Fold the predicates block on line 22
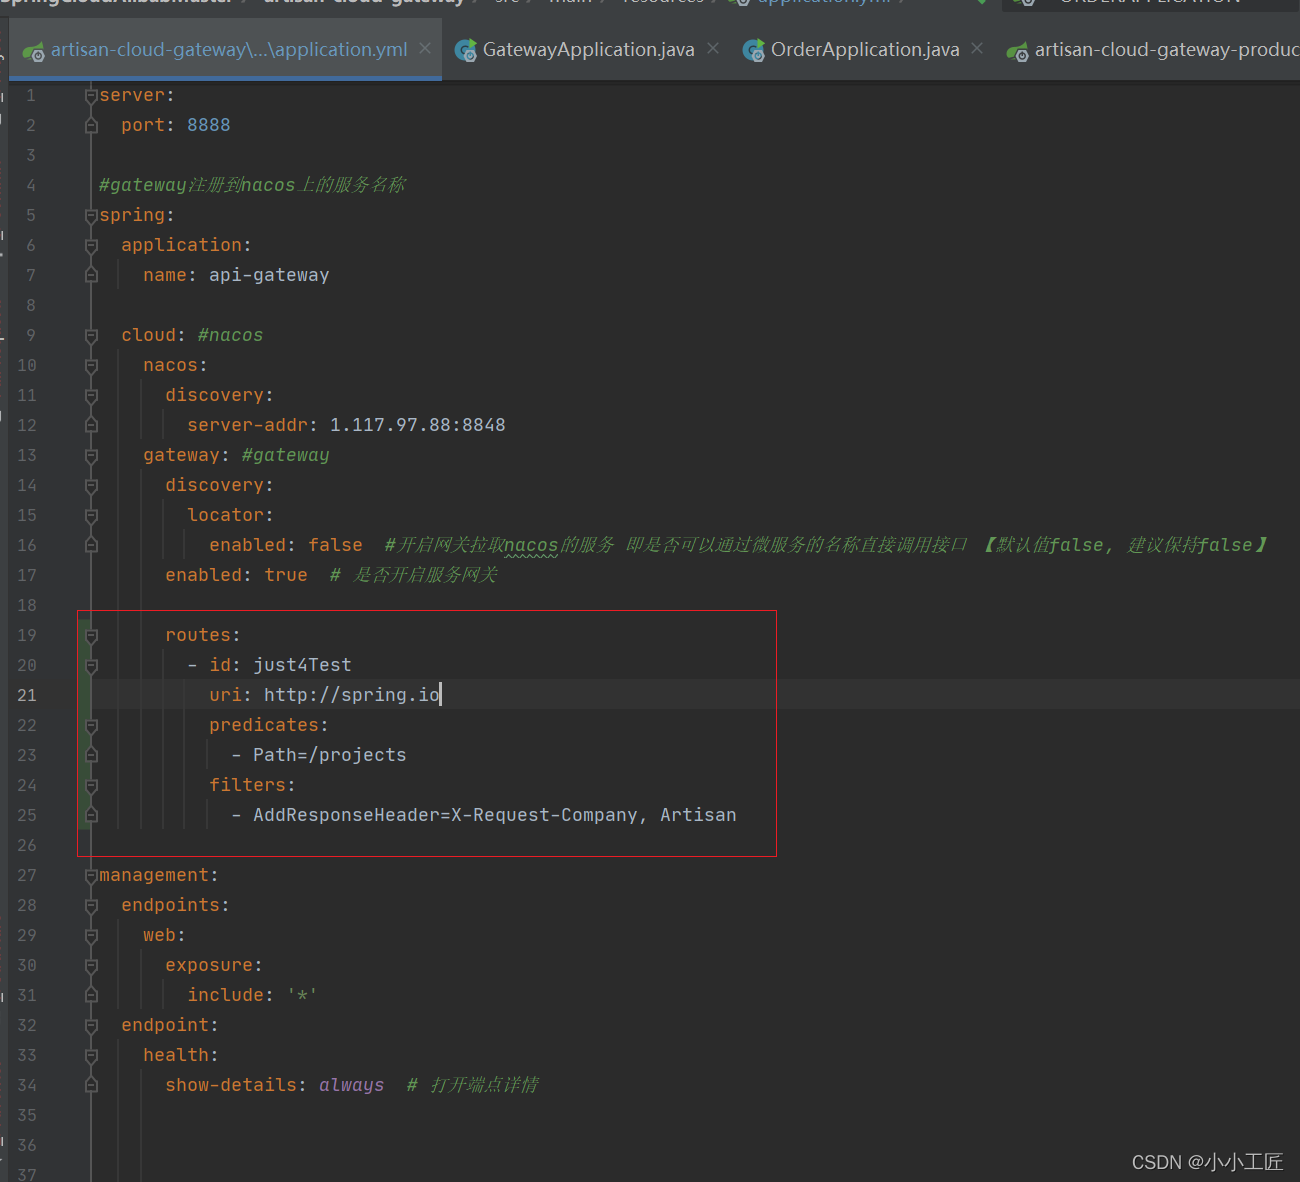 pyautogui.click(x=91, y=726)
